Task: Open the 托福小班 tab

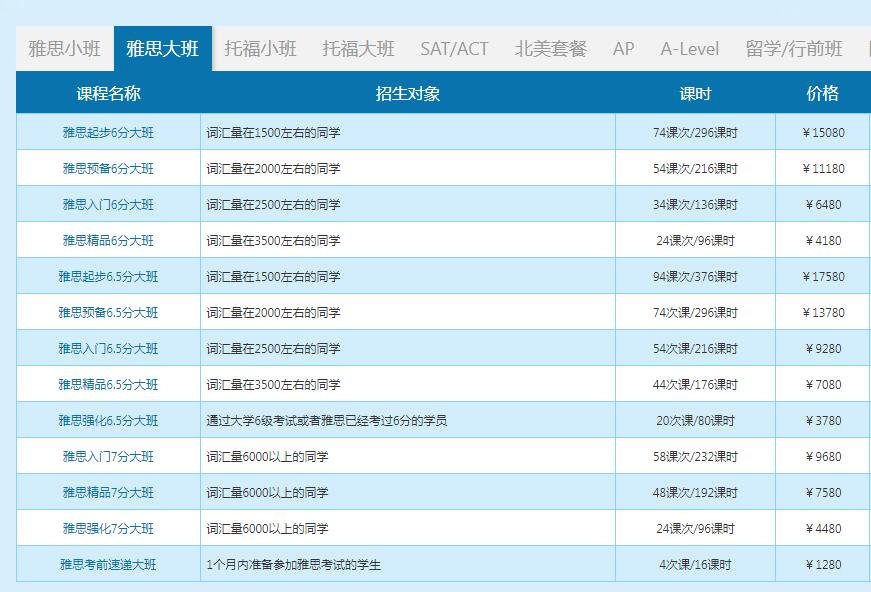Action: (261, 49)
